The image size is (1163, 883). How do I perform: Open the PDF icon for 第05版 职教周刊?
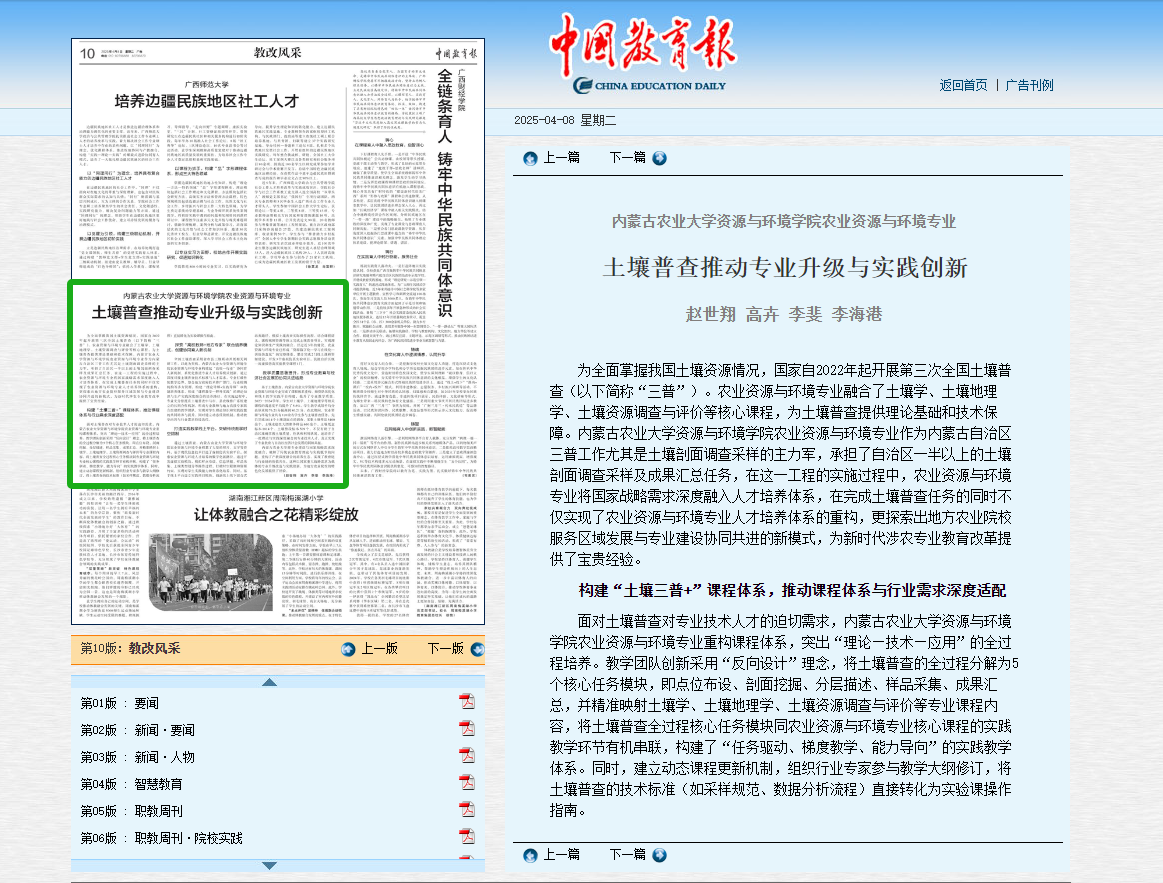click(467, 810)
